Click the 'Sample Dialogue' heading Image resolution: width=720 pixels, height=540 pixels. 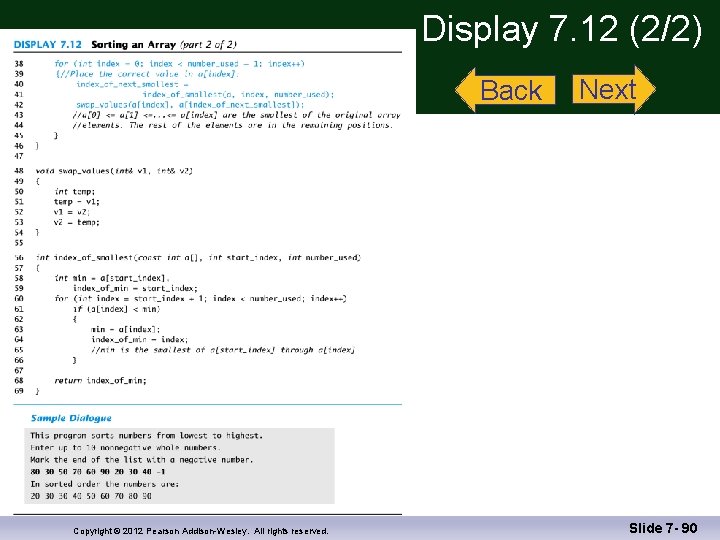pos(71,418)
